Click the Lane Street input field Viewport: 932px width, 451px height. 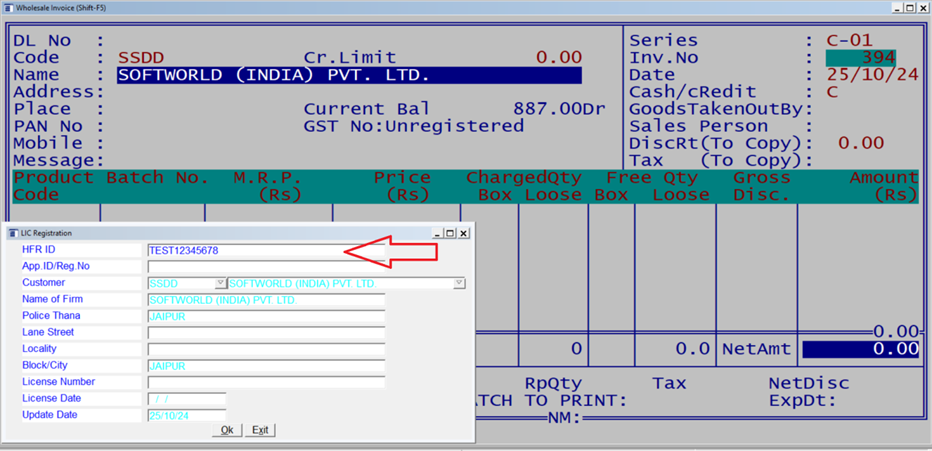[x=266, y=333]
